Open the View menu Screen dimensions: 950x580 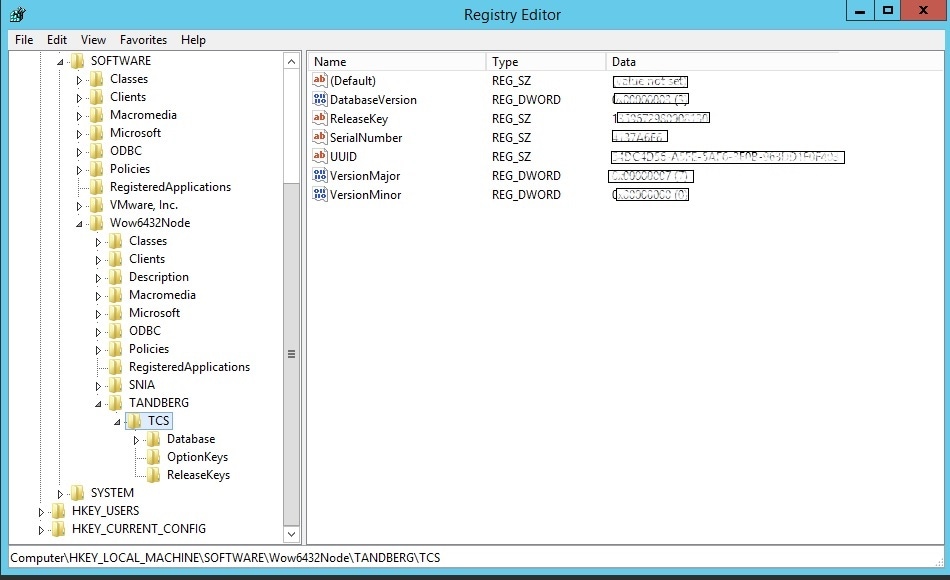91,39
